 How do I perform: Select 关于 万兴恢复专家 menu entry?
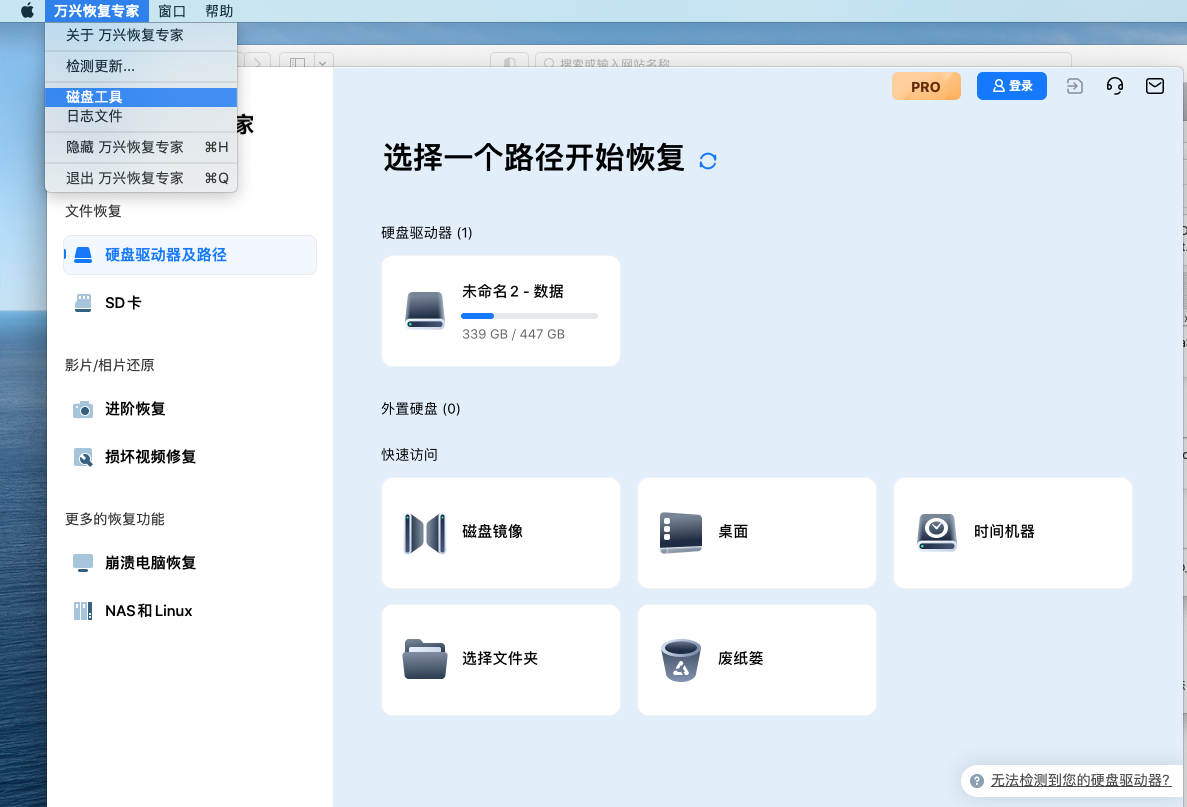tap(141, 35)
